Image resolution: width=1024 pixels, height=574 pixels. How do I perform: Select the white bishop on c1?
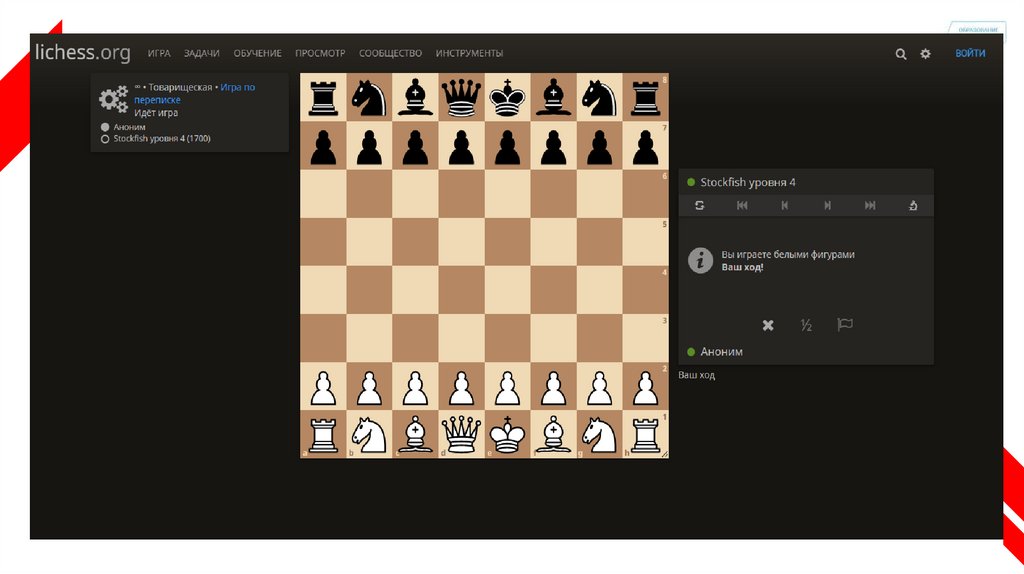pyautogui.click(x=415, y=434)
